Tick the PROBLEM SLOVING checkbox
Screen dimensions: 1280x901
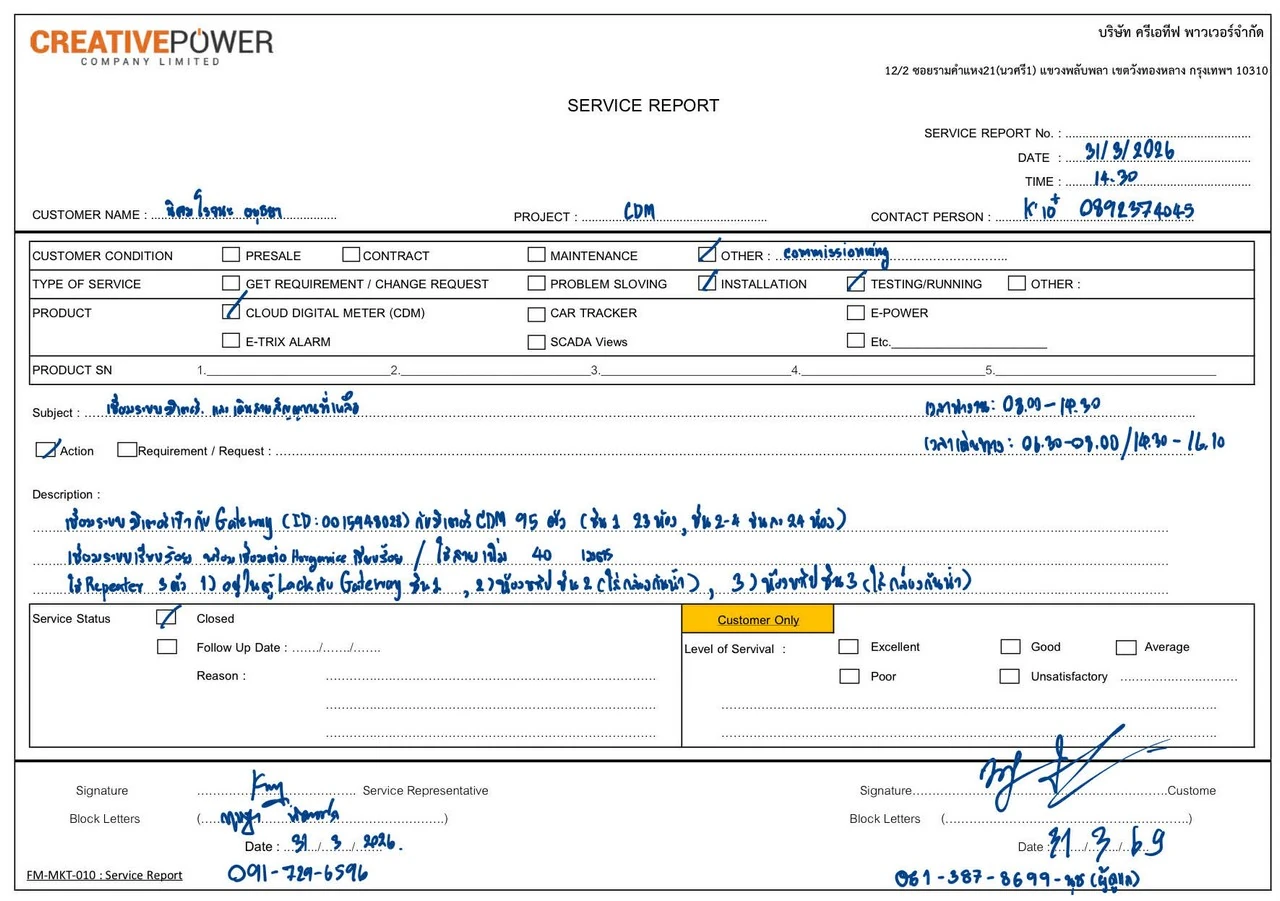click(537, 283)
